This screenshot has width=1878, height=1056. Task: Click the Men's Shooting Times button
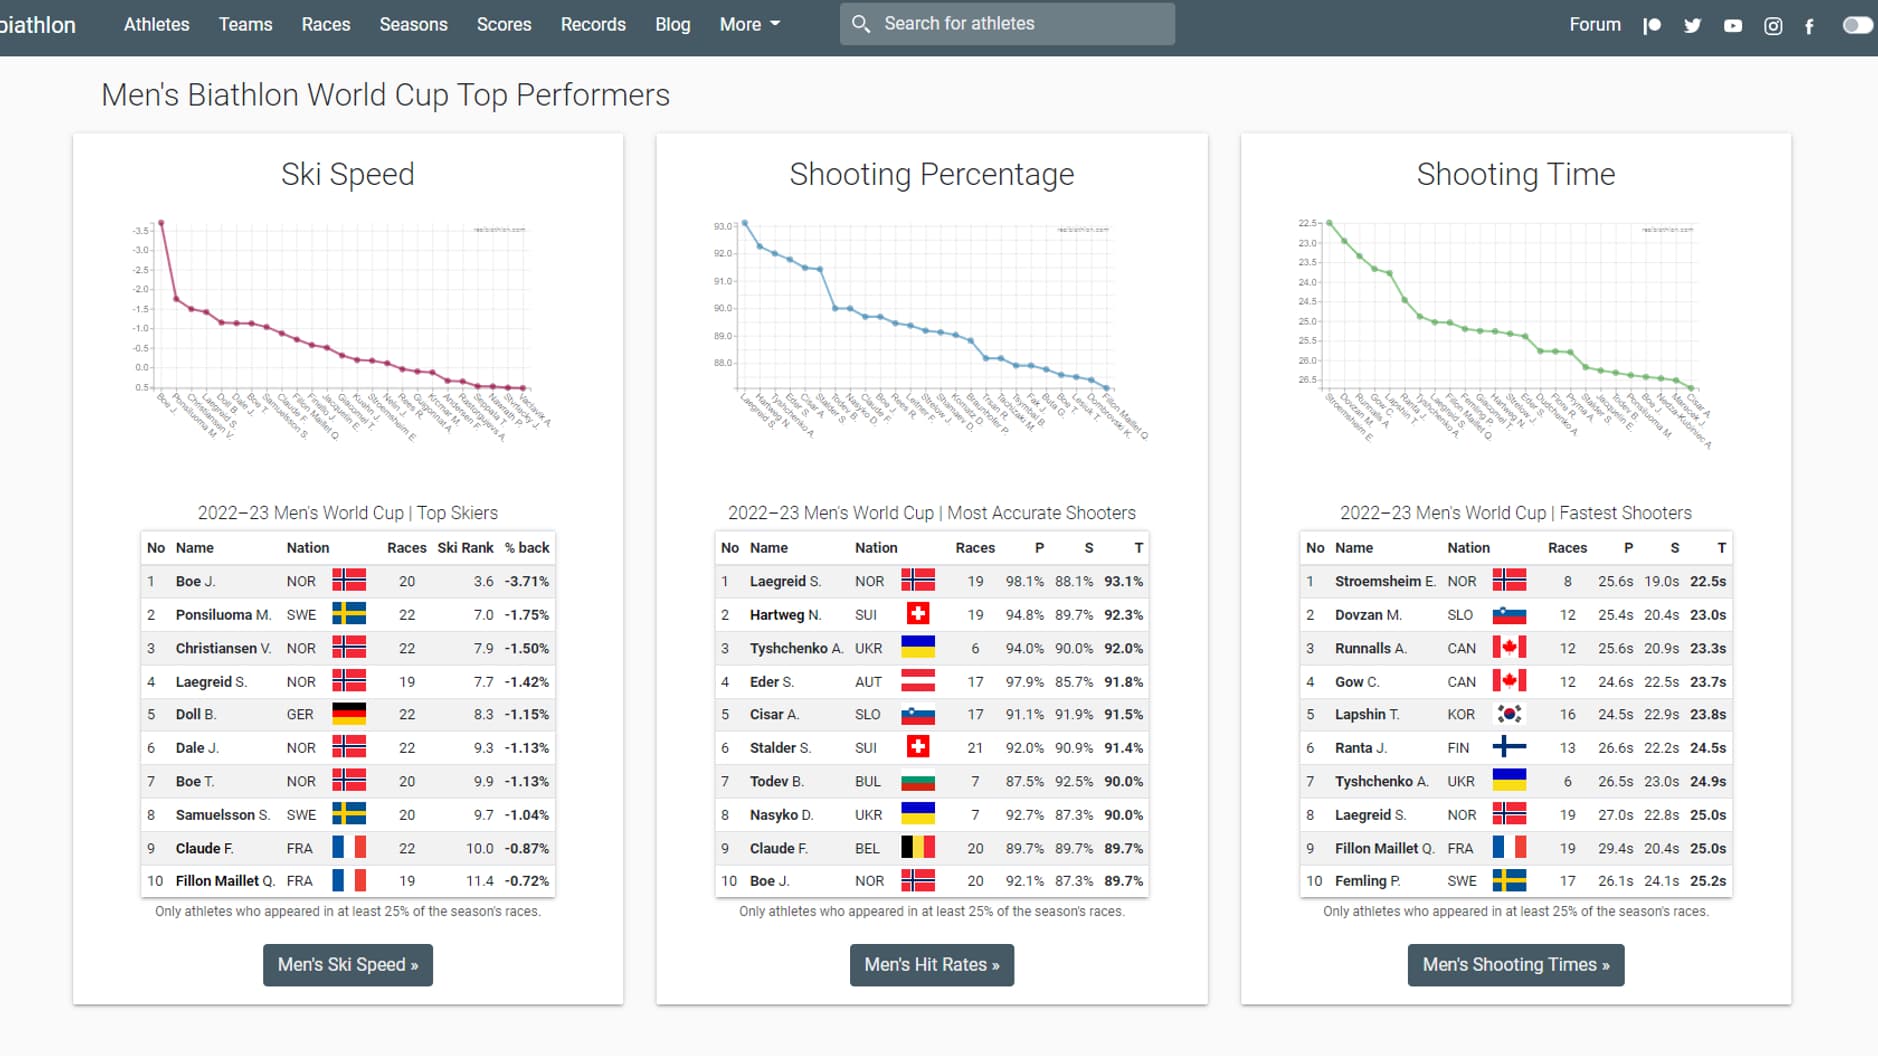click(x=1516, y=965)
